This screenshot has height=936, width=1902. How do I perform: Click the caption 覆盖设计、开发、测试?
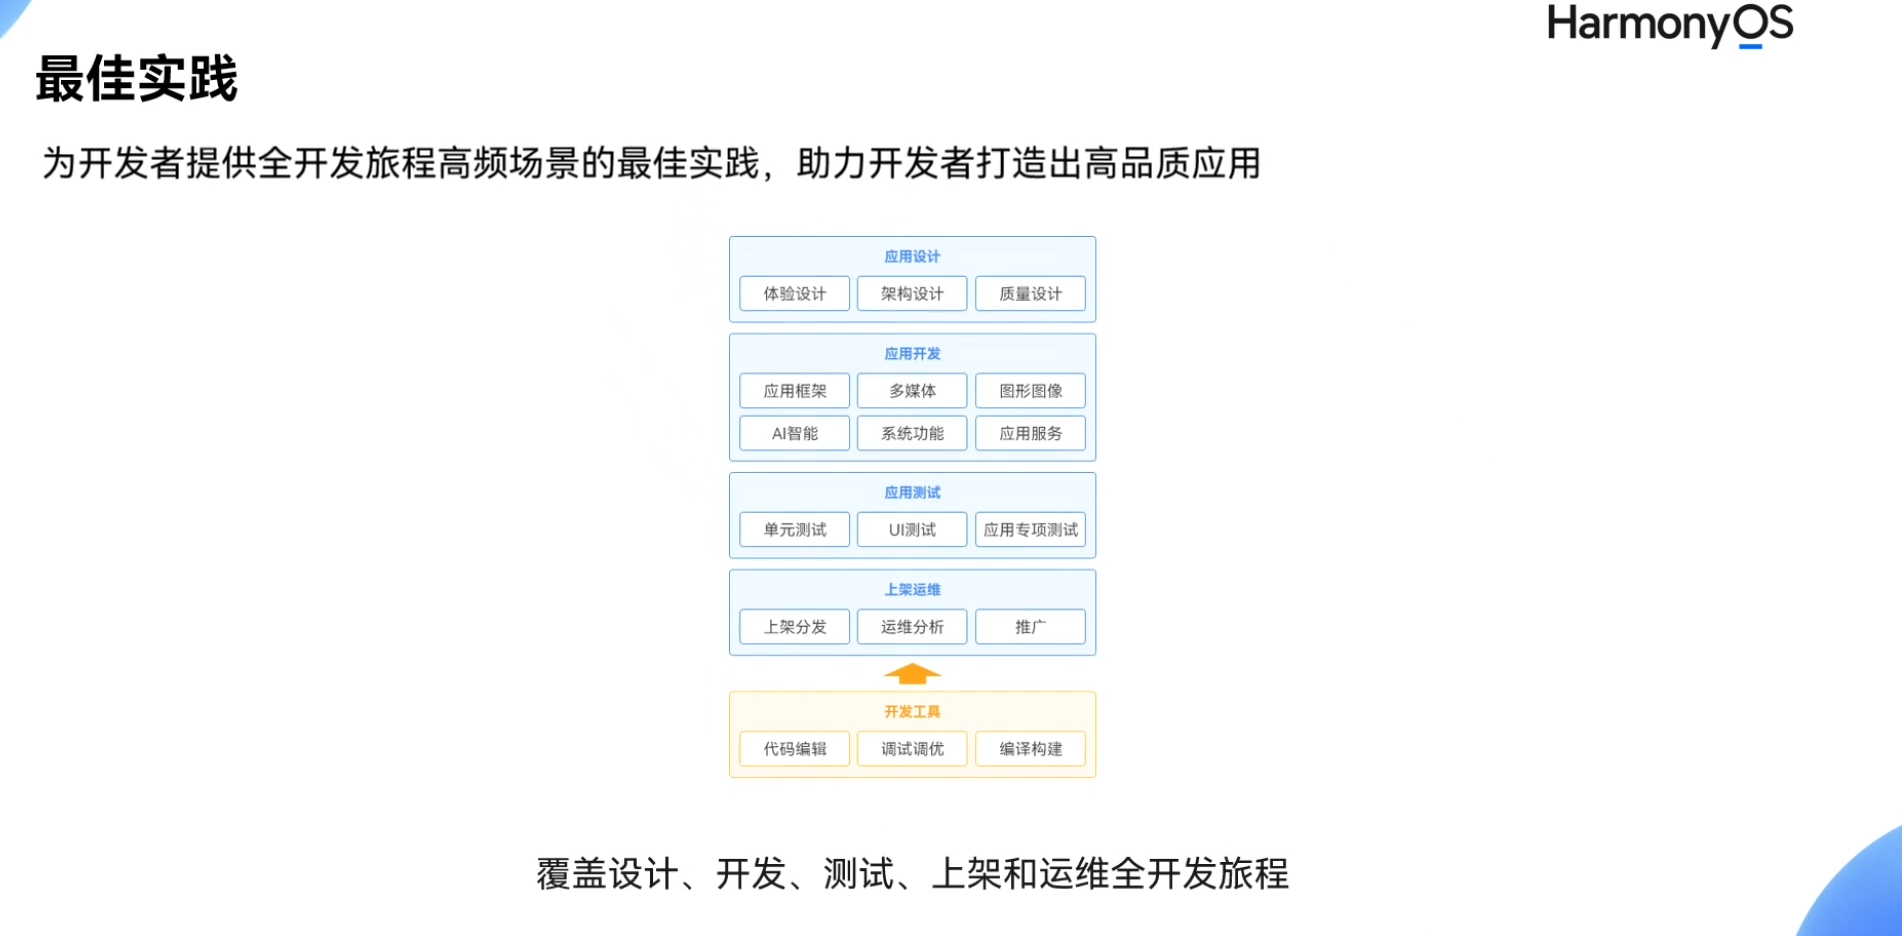pyautogui.click(x=912, y=873)
